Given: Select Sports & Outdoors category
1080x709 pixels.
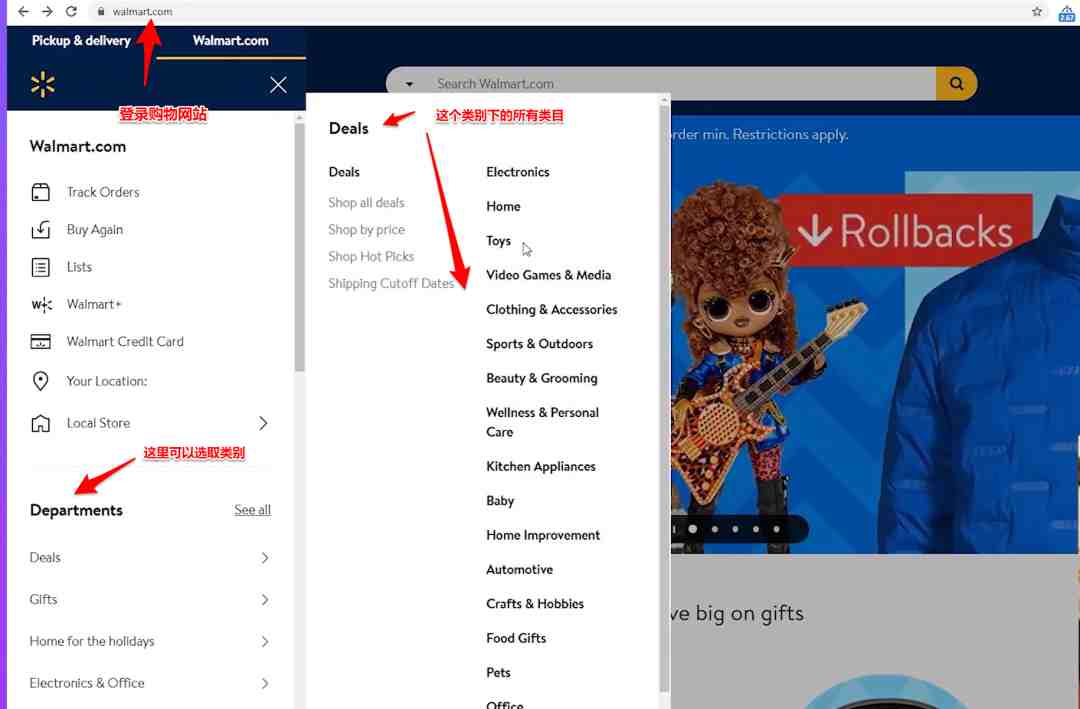Looking at the screenshot, I should pos(539,344).
